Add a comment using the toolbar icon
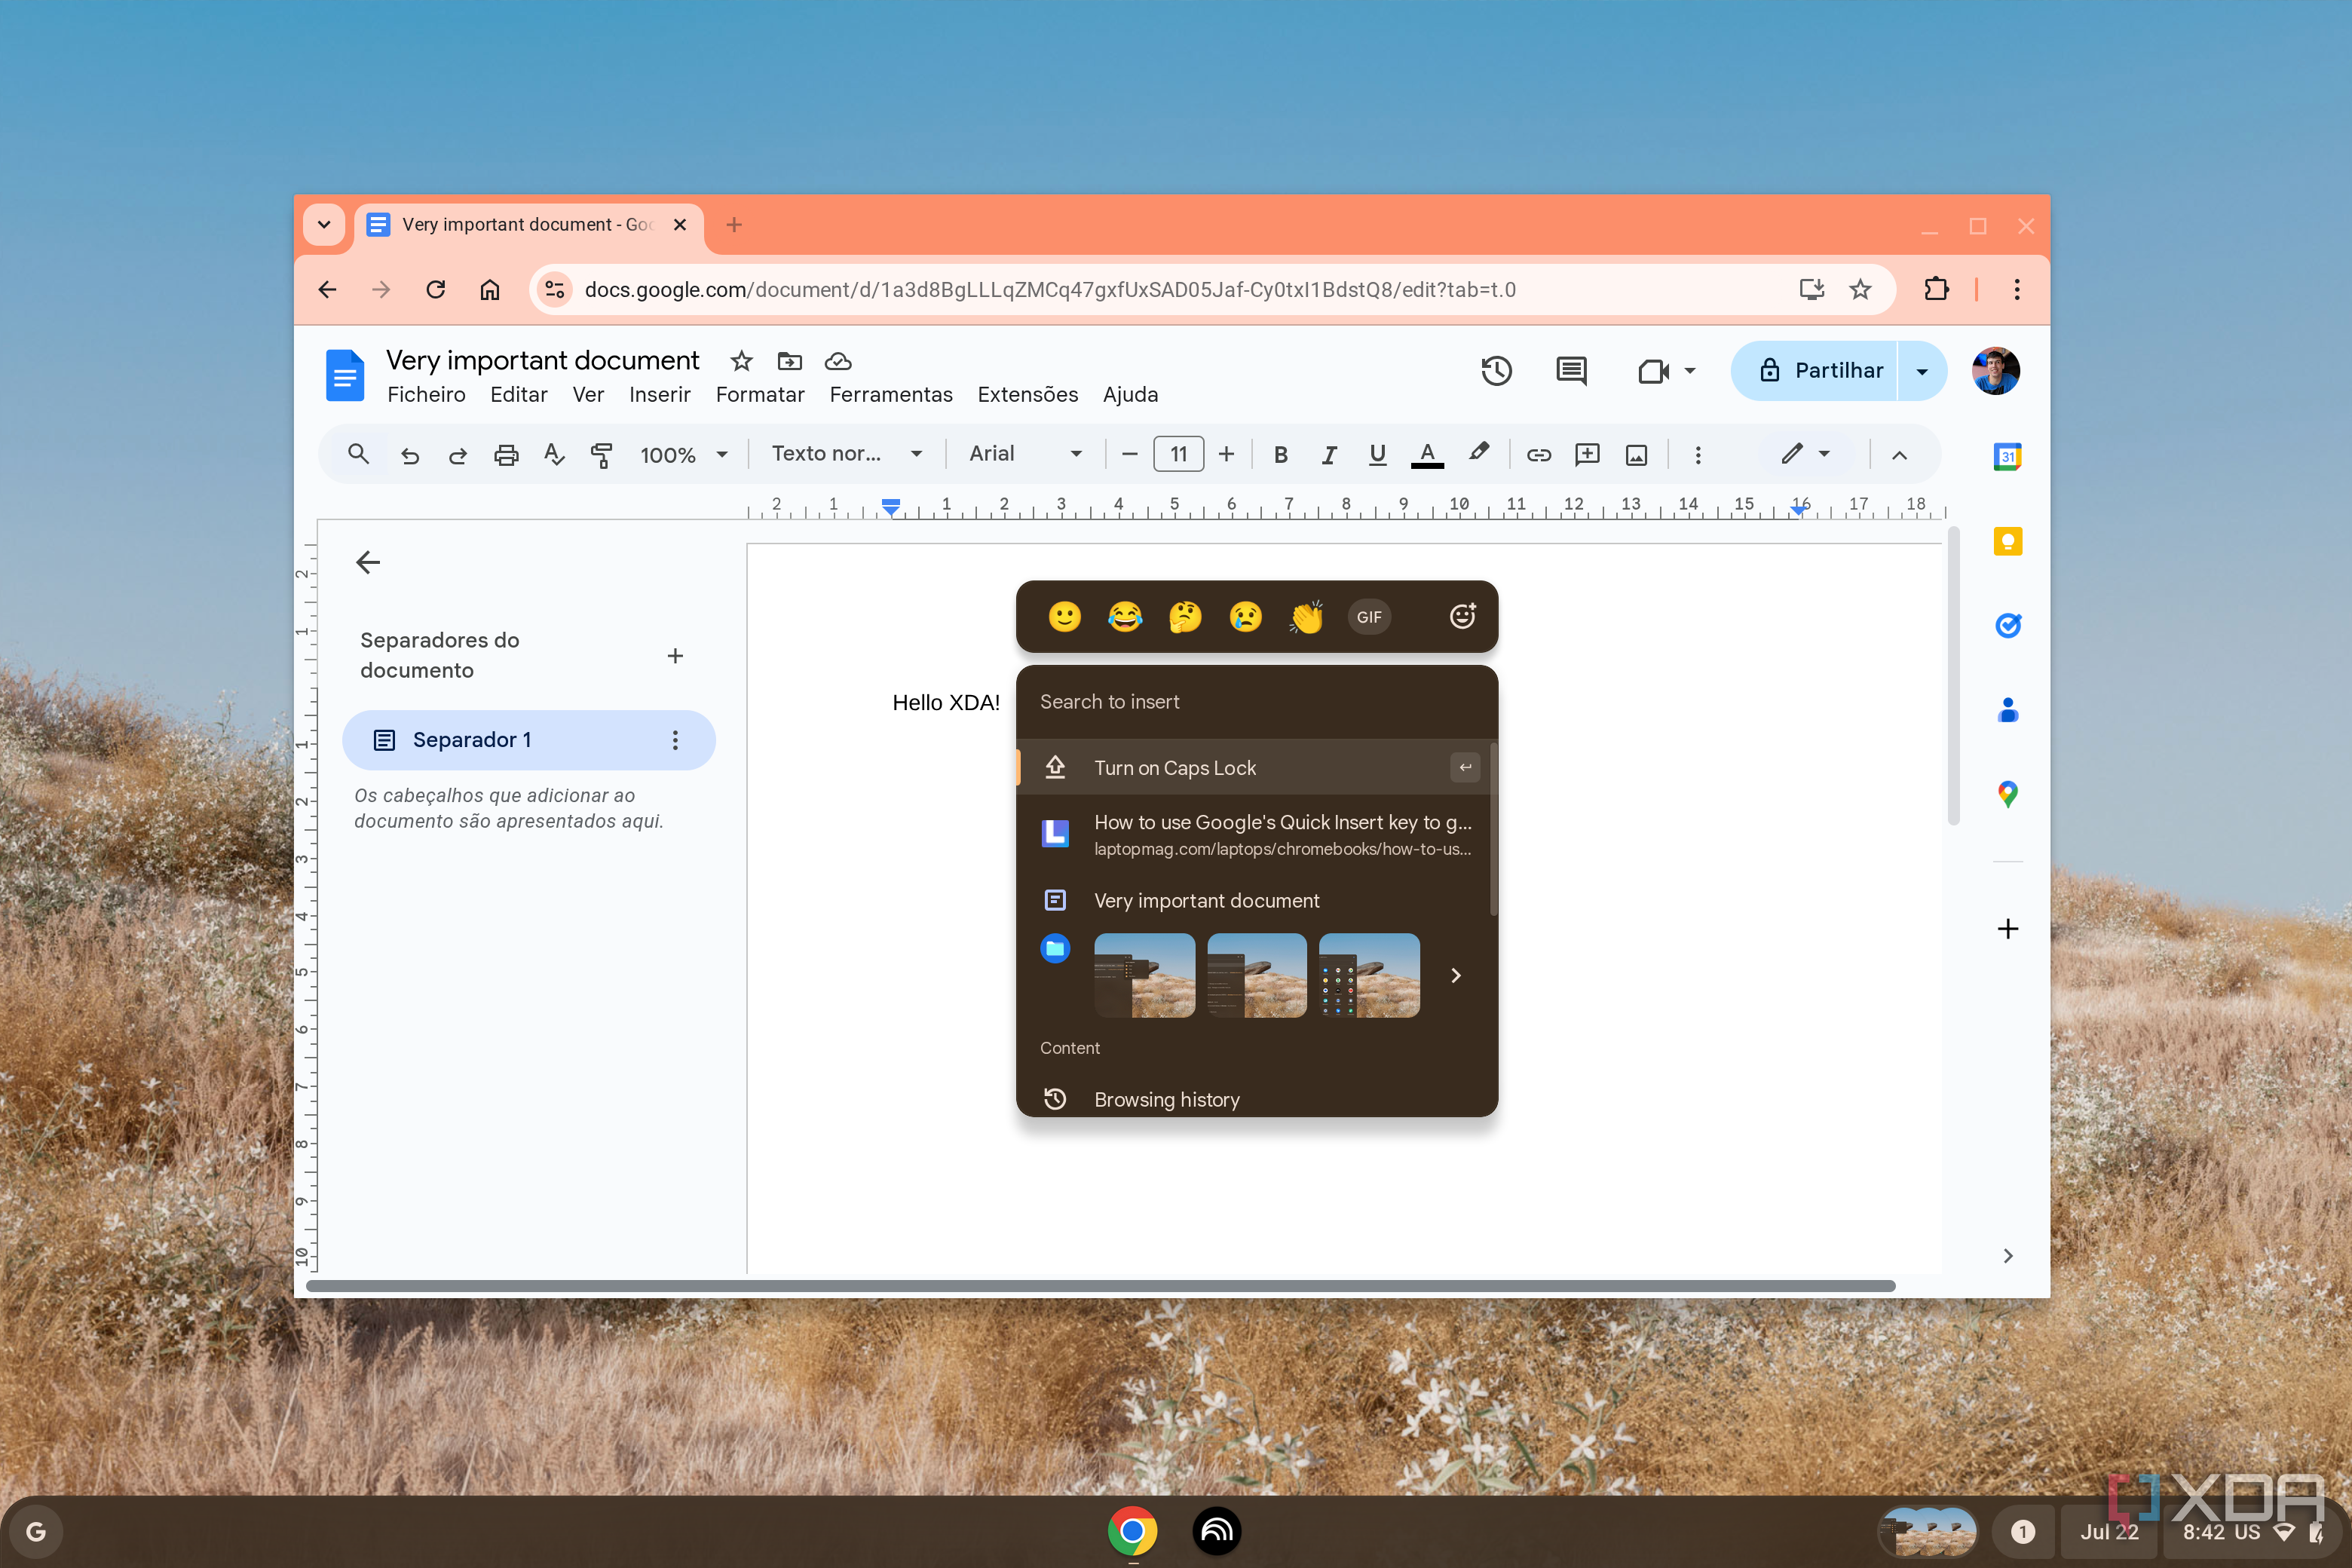Screen dimensions: 2352x1568 coord(1587,454)
